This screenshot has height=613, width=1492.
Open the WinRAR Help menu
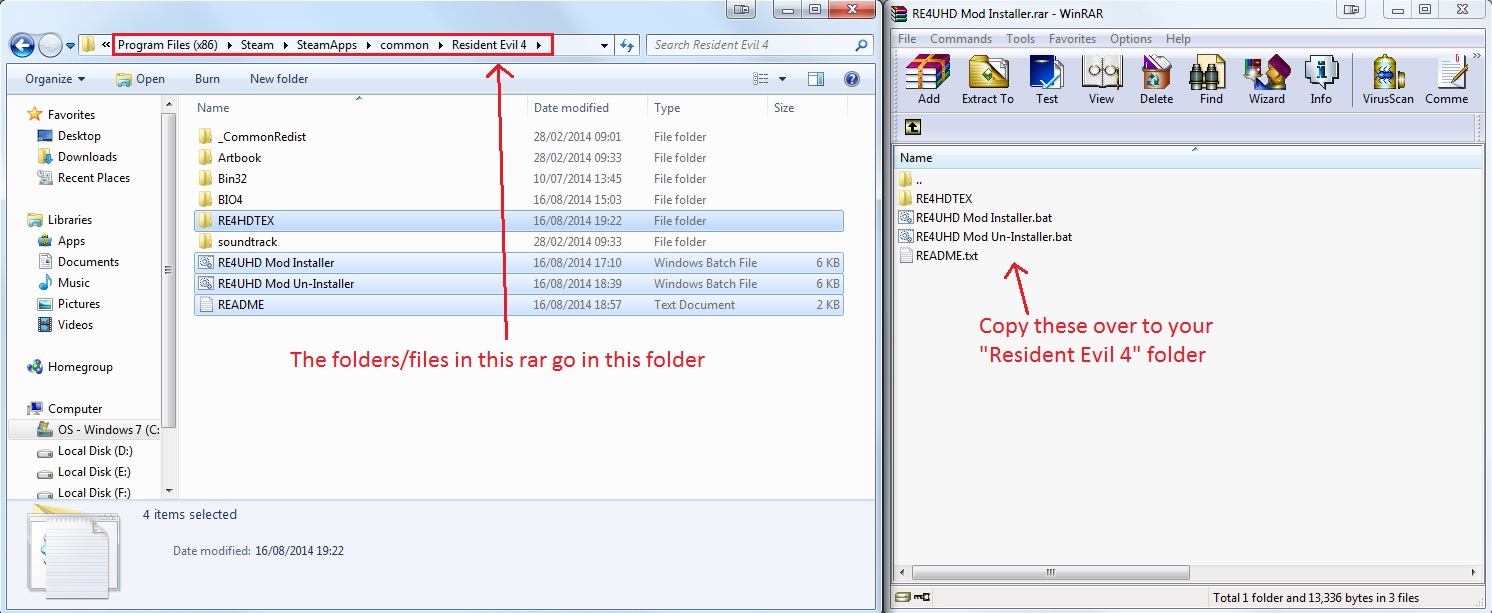pyautogui.click(x=1178, y=39)
